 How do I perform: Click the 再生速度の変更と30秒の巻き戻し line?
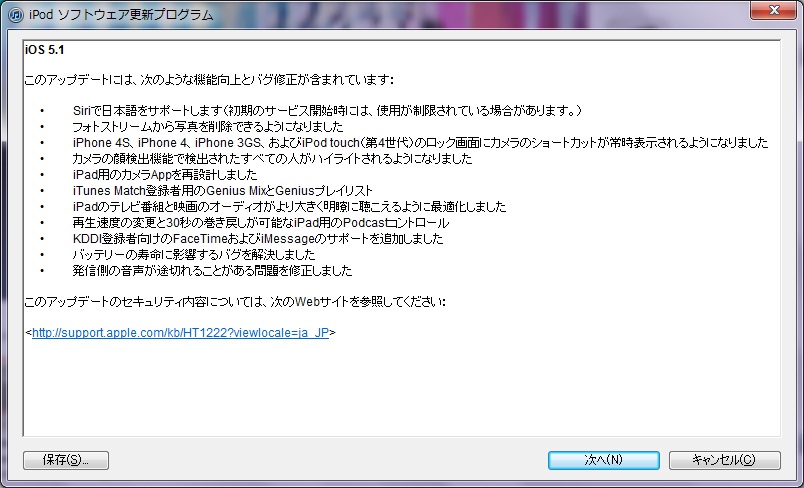point(260,222)
